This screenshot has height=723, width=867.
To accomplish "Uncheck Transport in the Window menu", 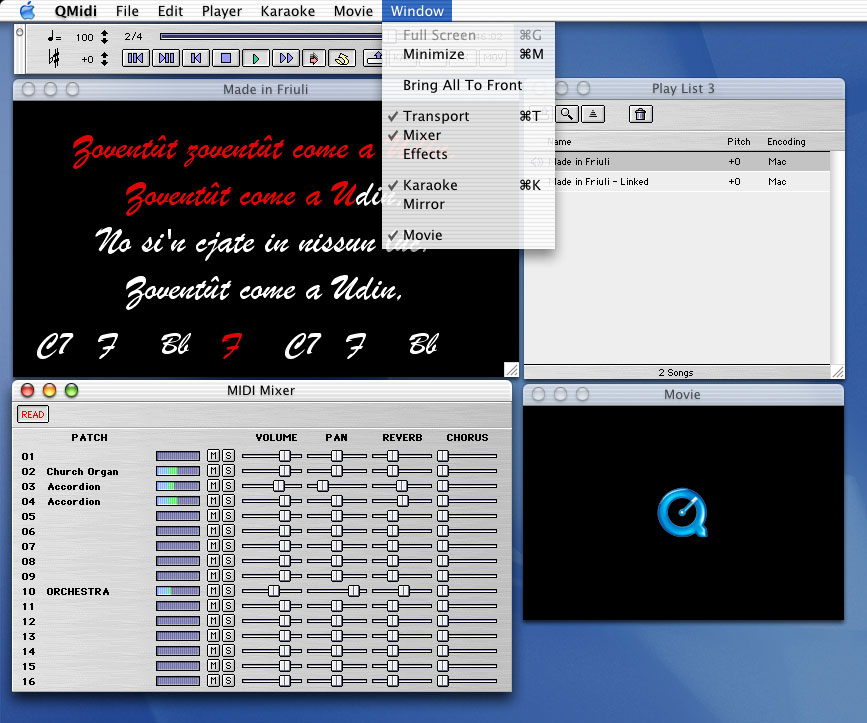I will [468, 116].
